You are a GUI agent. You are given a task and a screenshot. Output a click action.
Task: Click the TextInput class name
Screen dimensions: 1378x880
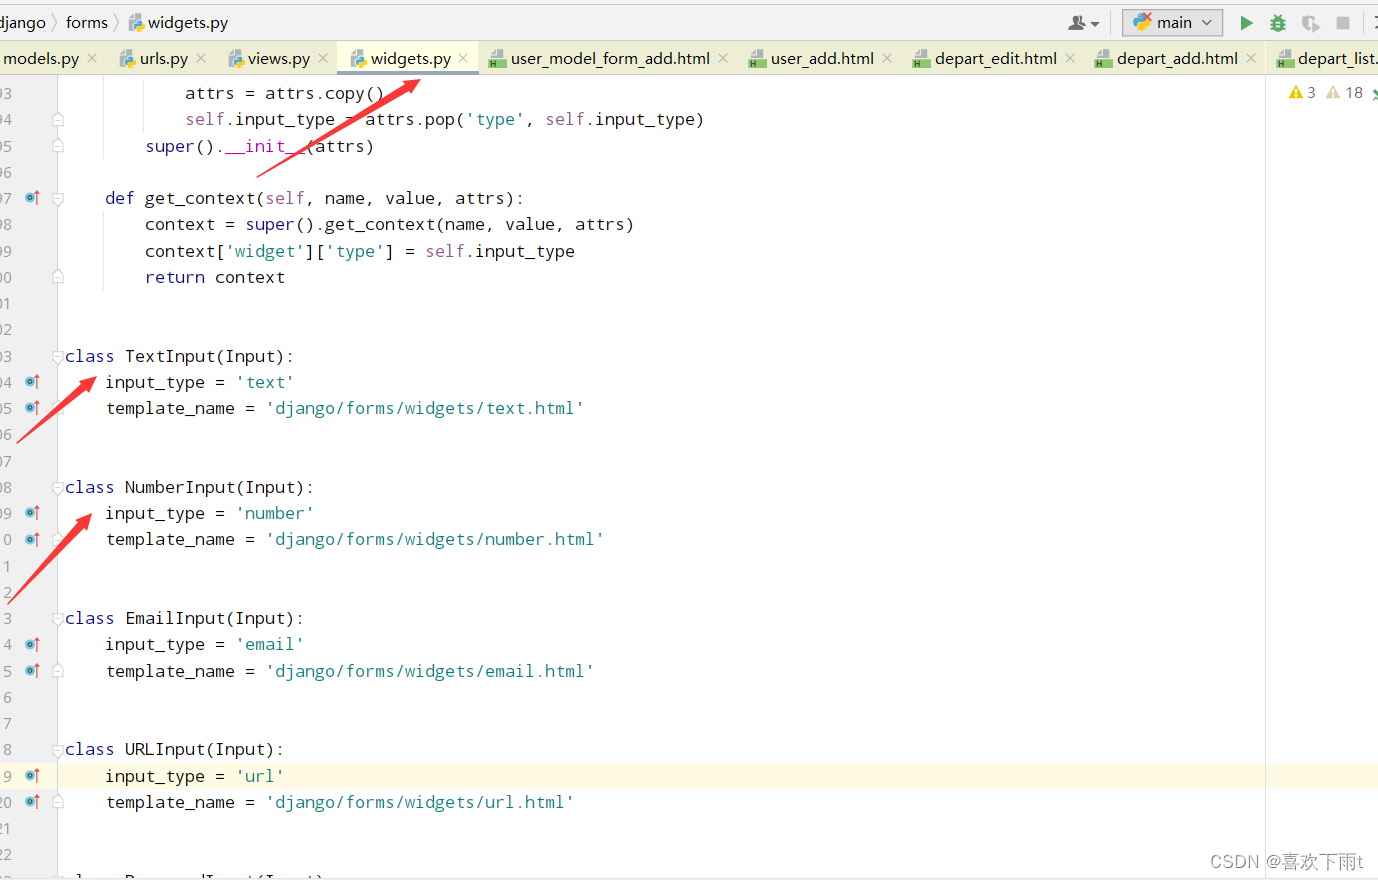pos(170,356)
